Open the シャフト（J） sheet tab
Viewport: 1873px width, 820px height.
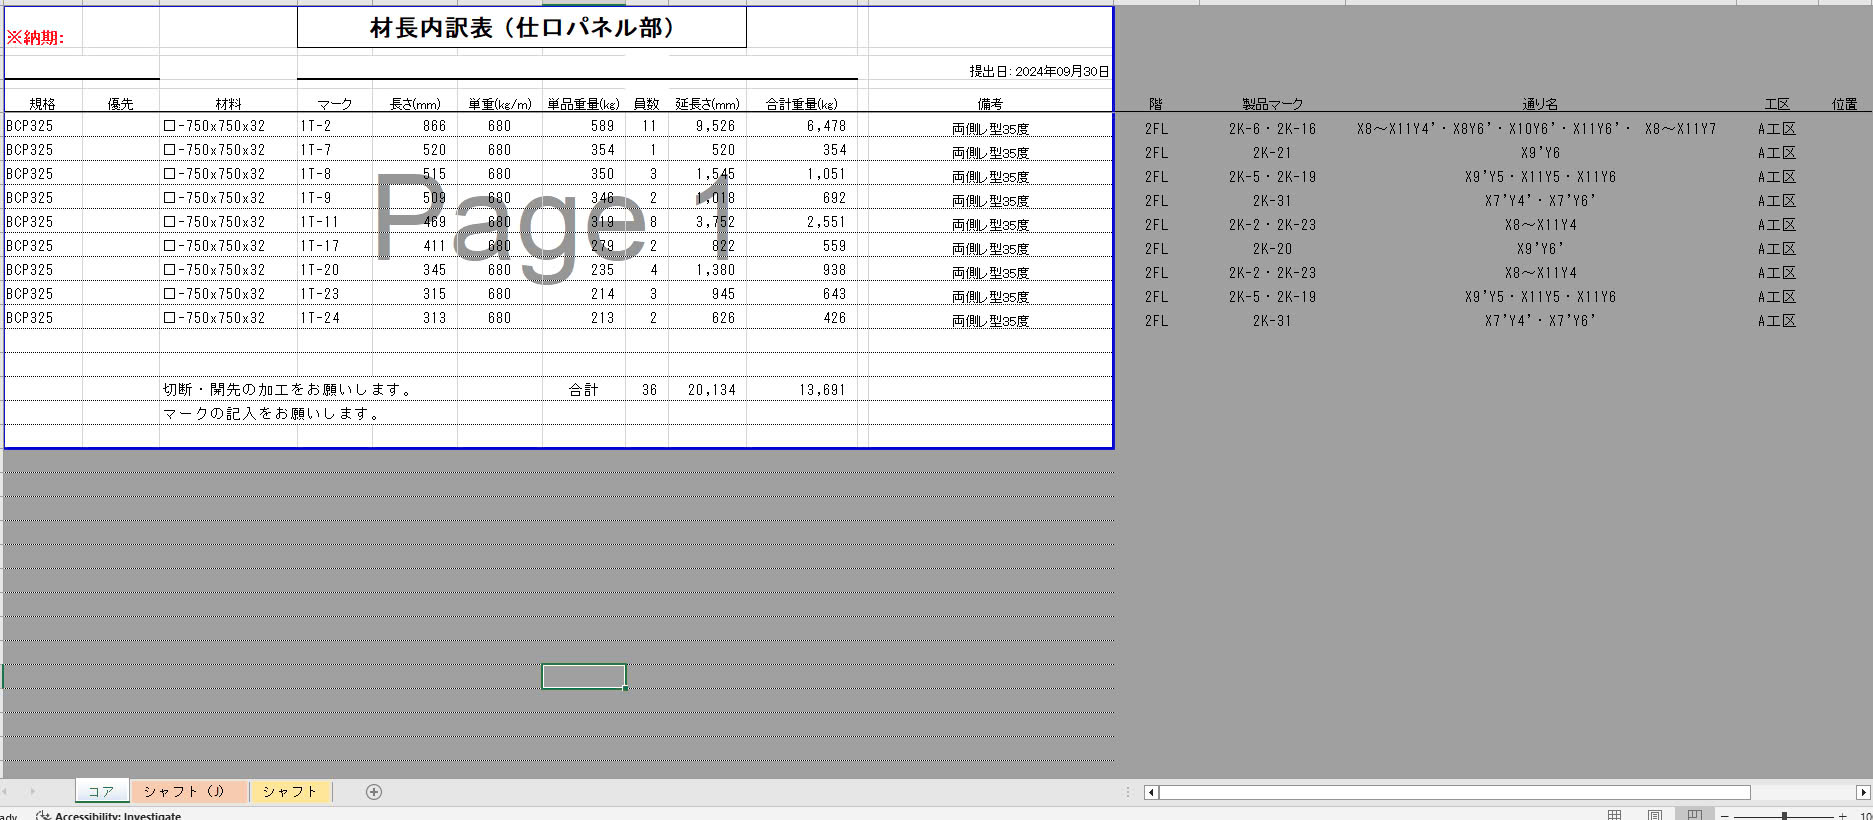pos(188,791)
